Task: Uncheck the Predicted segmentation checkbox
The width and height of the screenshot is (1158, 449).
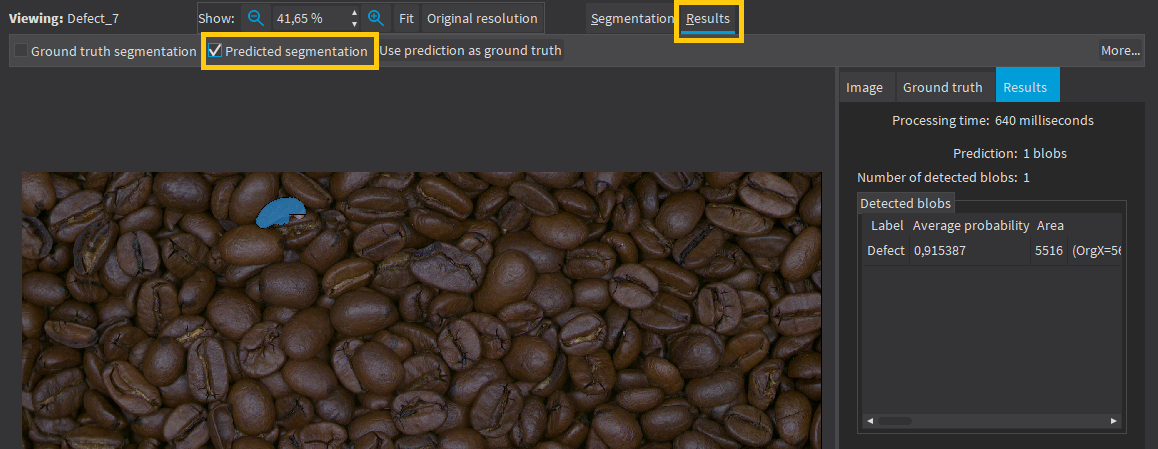Action: tap(215, 51)
